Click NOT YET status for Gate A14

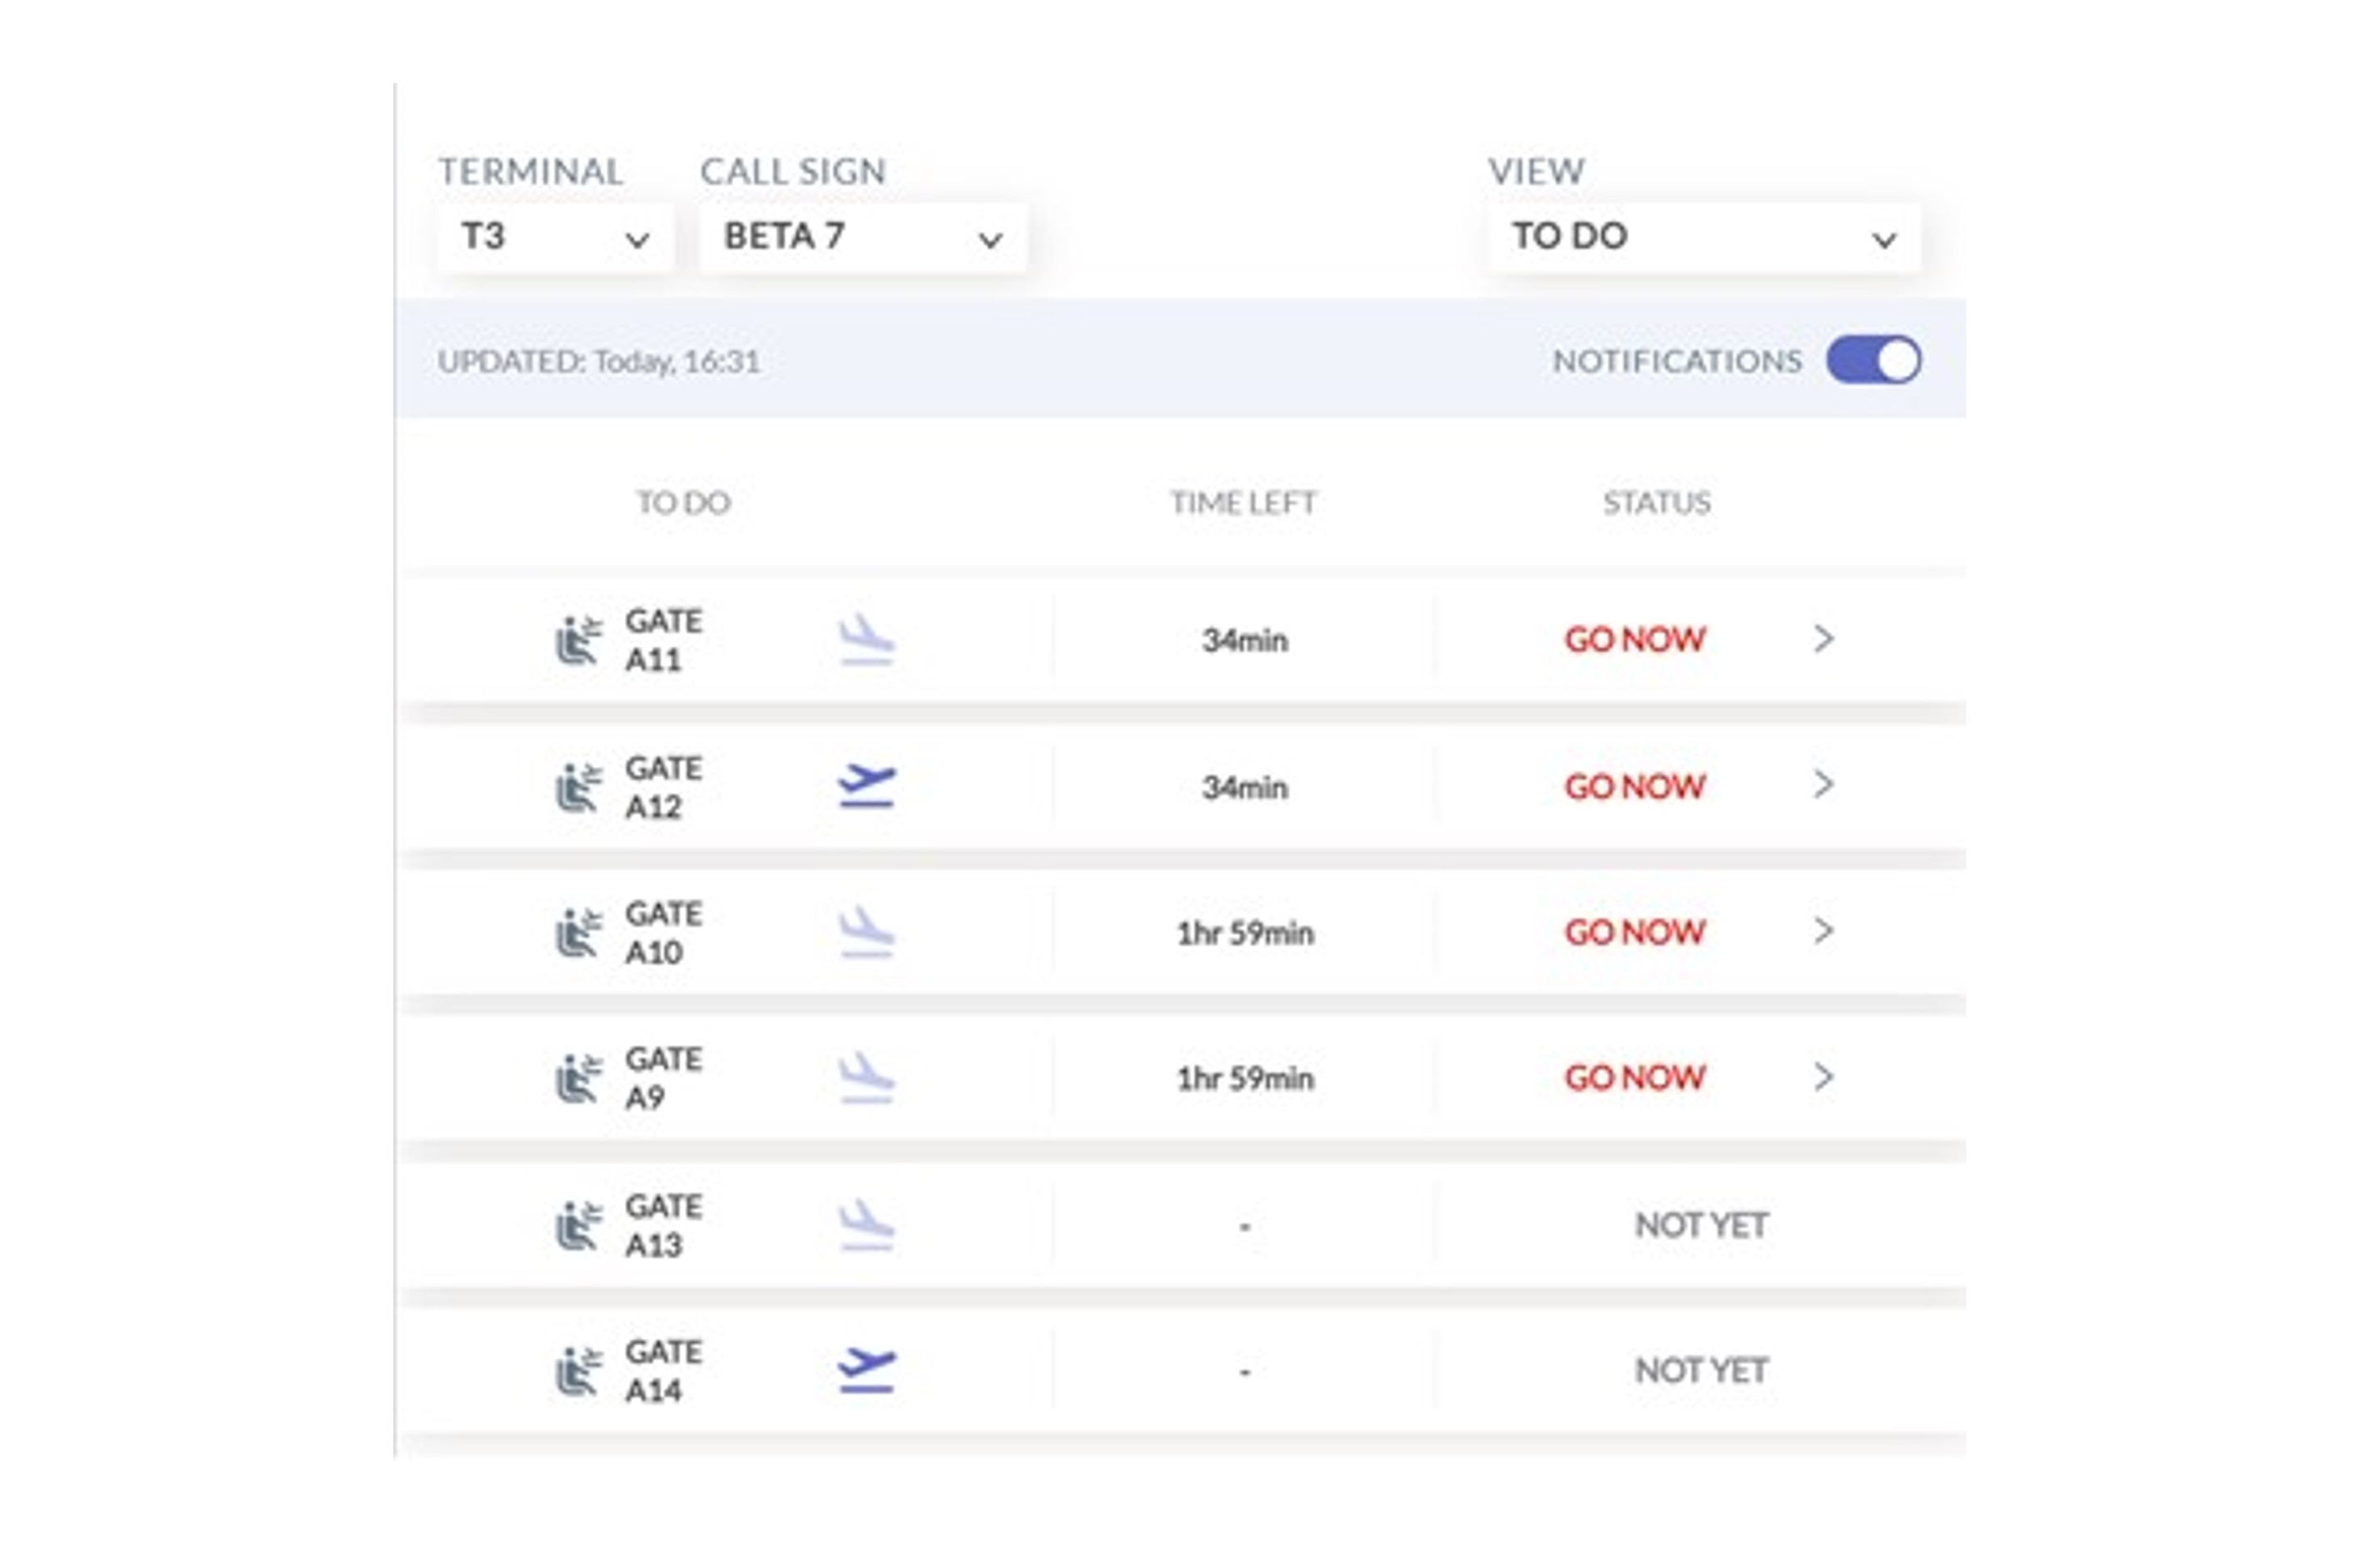click(1702, 1371)
